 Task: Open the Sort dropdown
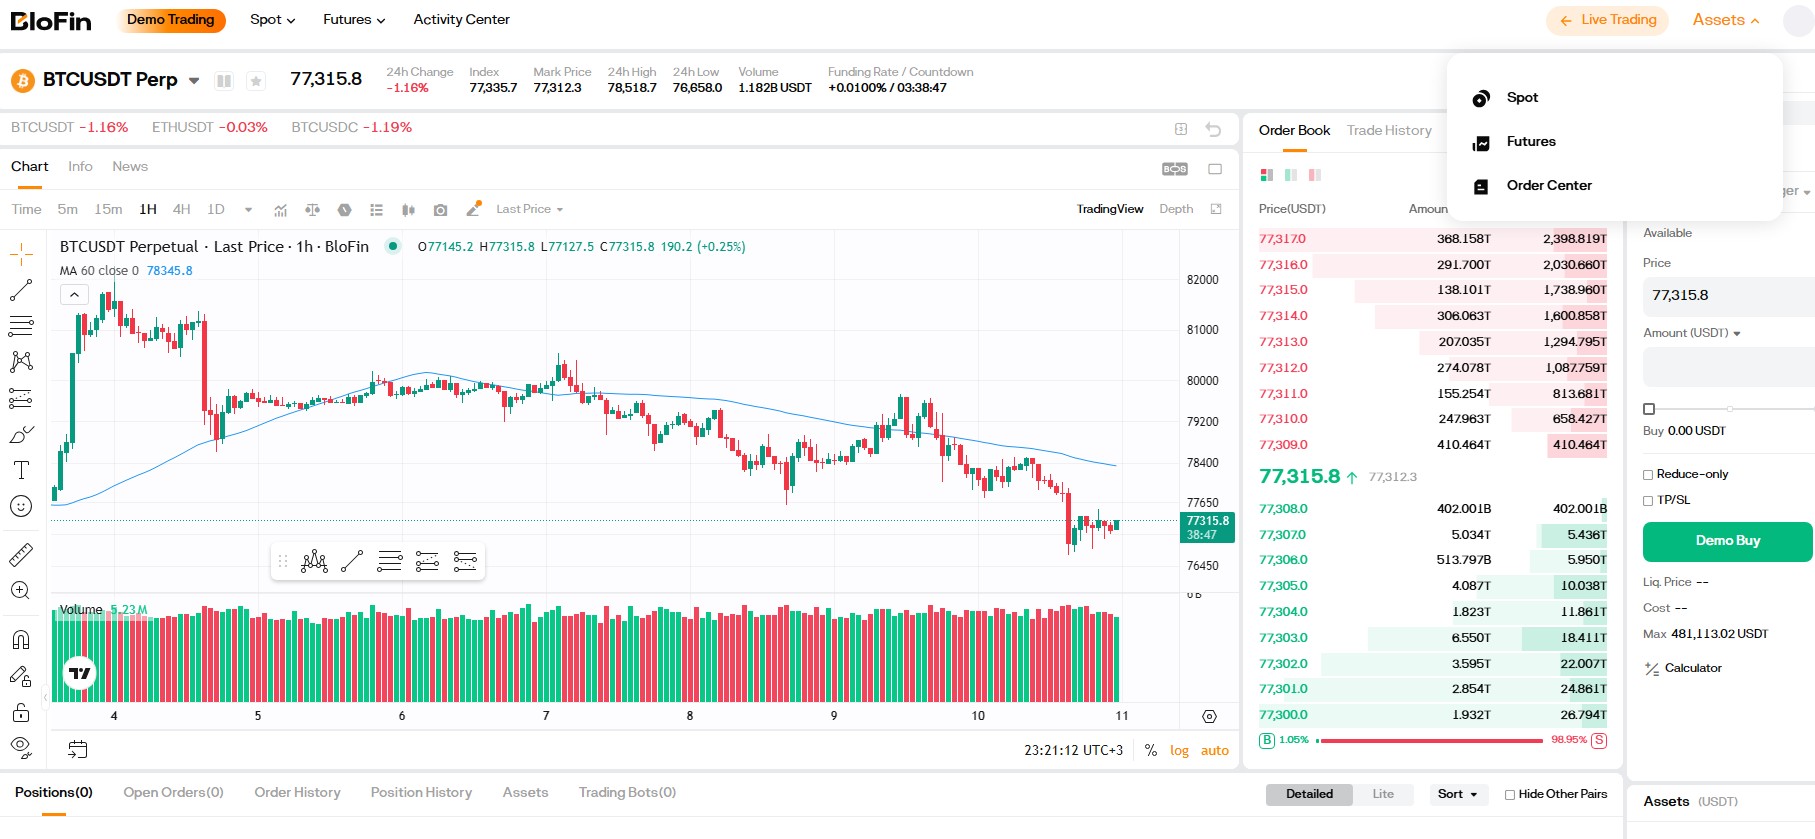pyautogui.click(x=1457, y=794)
